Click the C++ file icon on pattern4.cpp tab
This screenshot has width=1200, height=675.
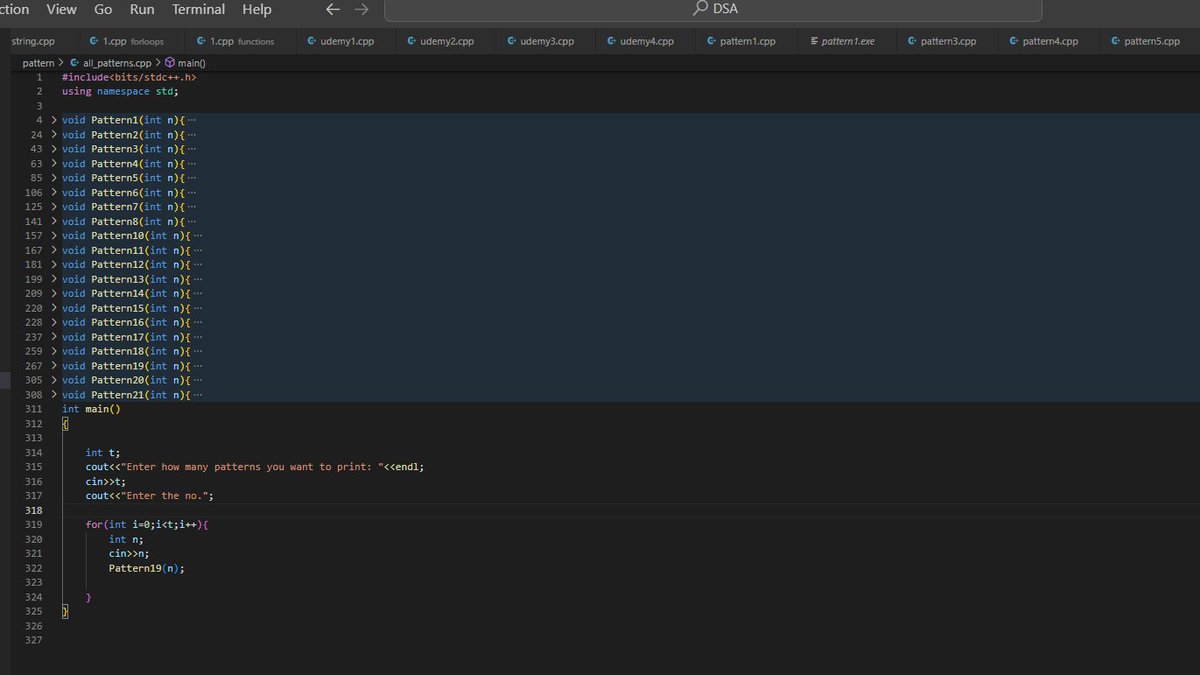coord(1014,41)
